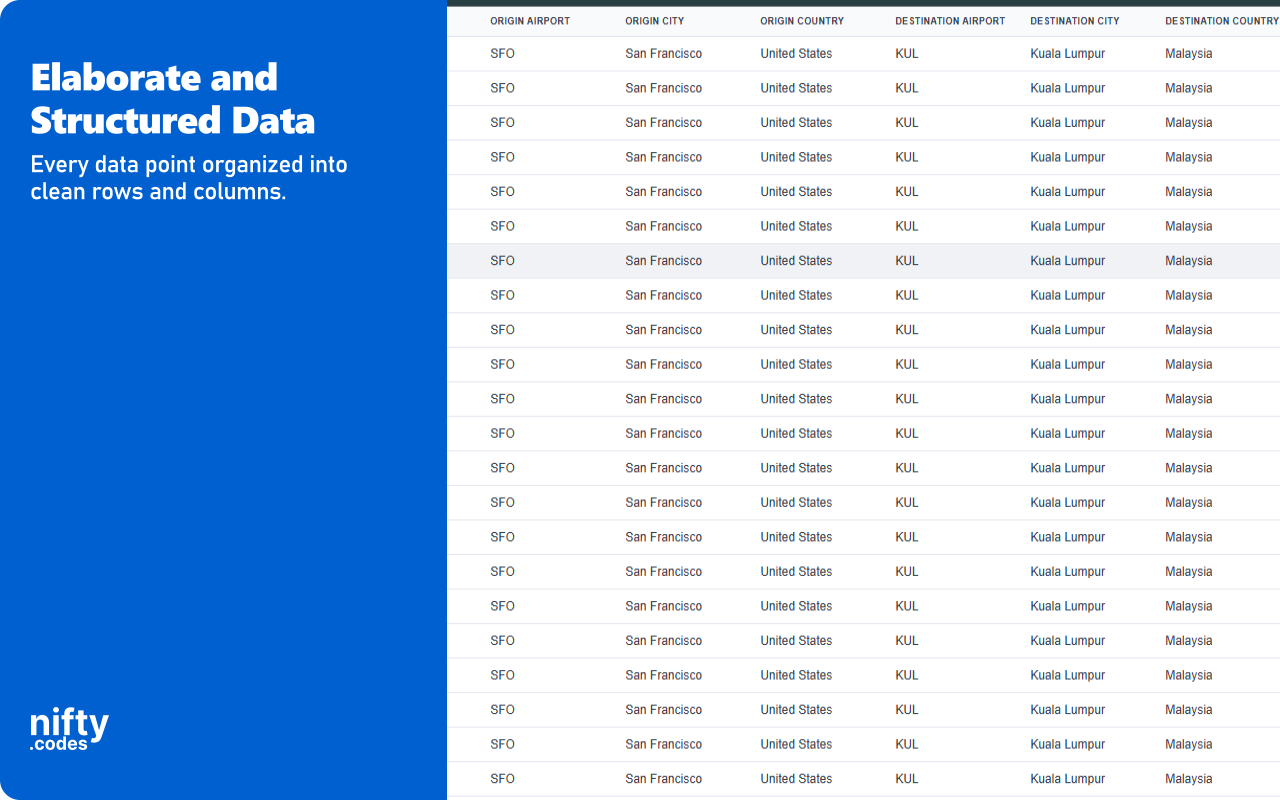The width and height of the screenshot is (1280, 800).
Task: Sort by the DESTINATION CITY column header
Action: [x=1074, y=20]
